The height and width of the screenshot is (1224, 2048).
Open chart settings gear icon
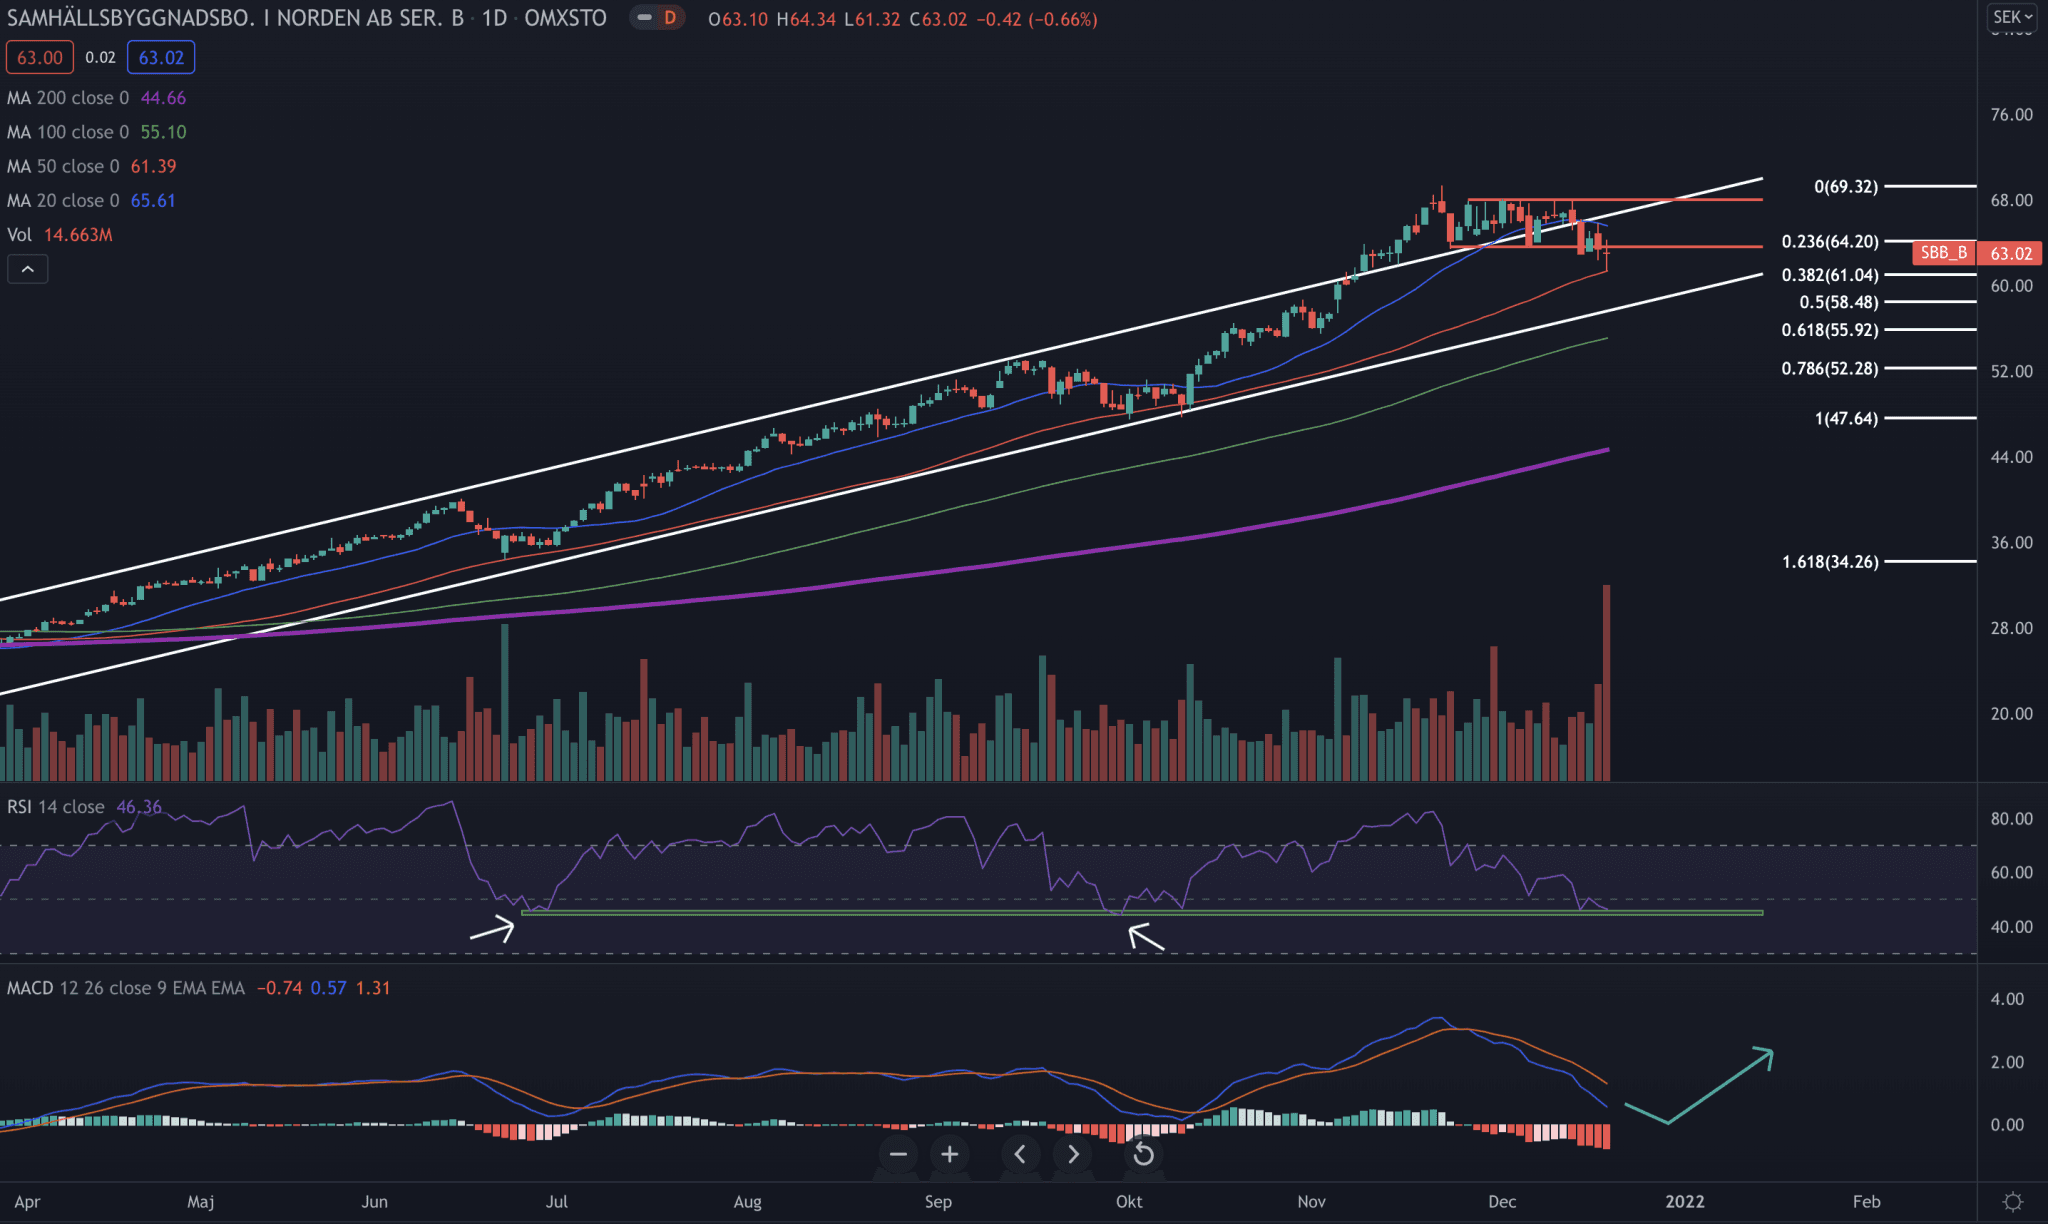pos(2013,1201)
